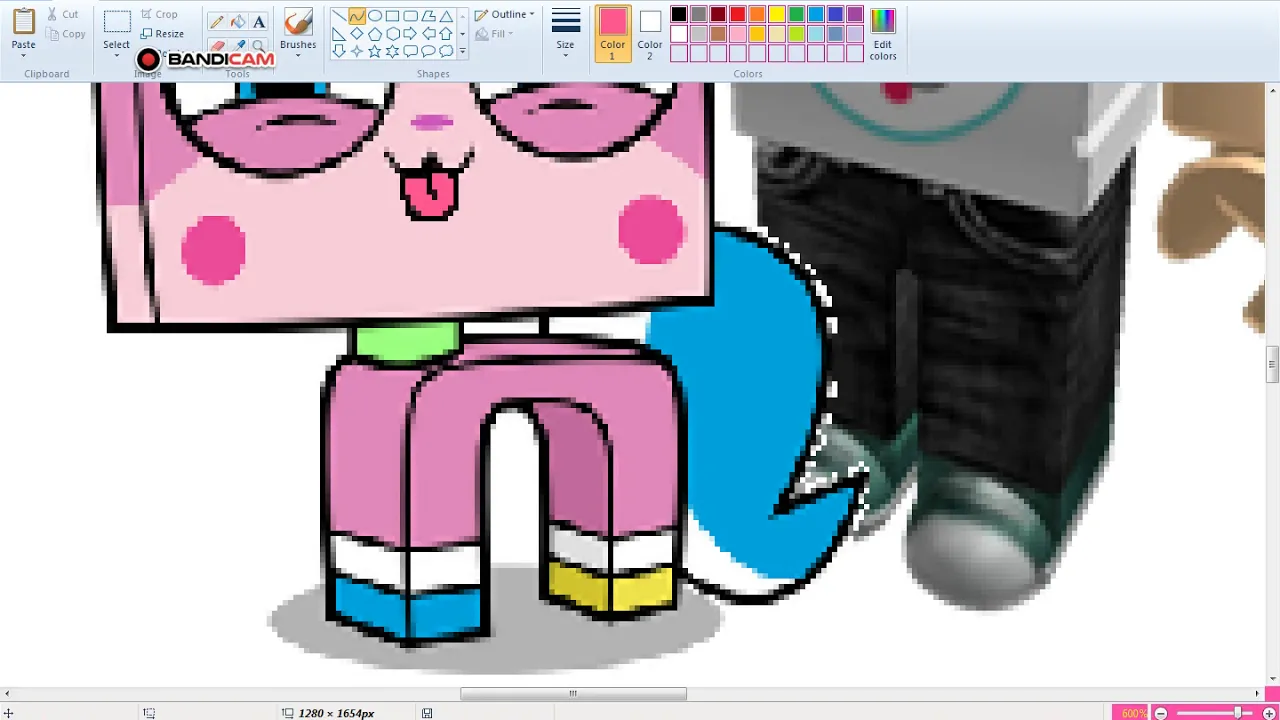The image size is (1280, 720).
Task: Choose the Curve shape
Action: coord(357,16)
